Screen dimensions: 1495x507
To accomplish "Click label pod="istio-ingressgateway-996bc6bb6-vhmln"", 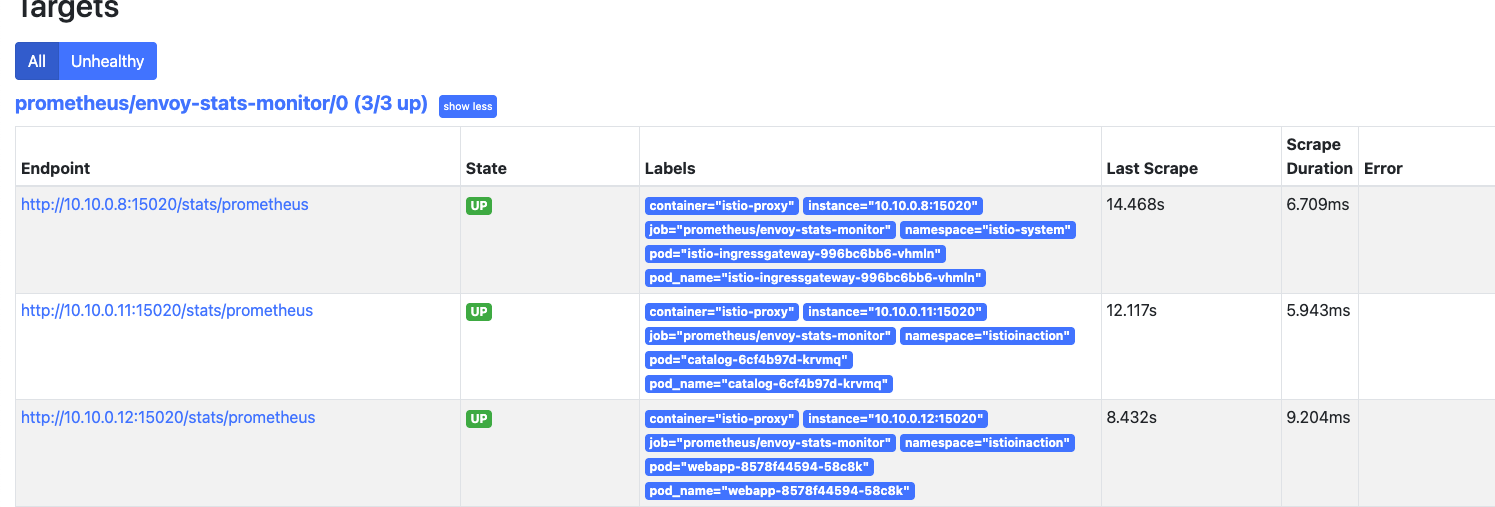I will [x=797, y=254].
